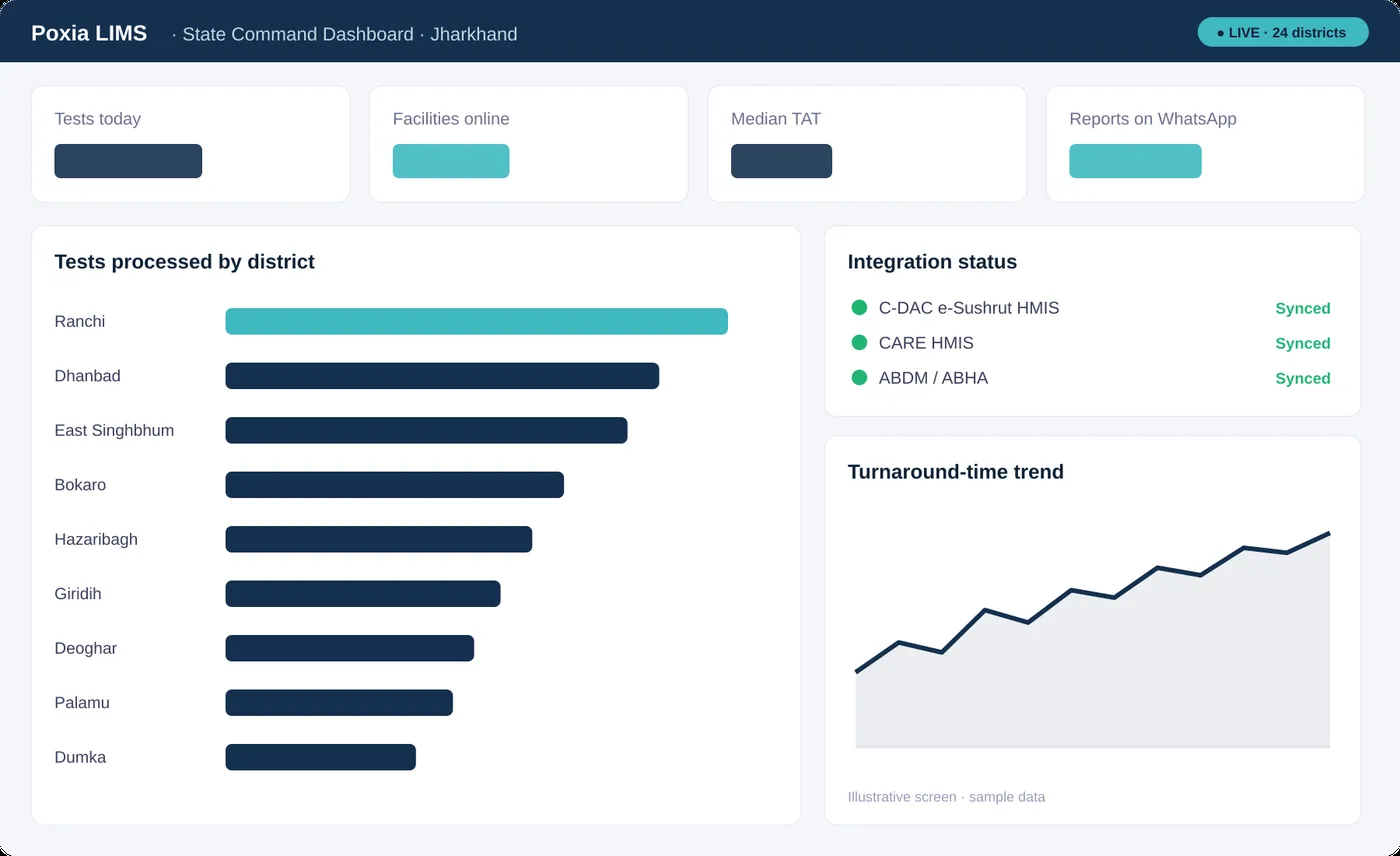Click the Illustrative screen sample data note
This screenshot has height=856, width=1400.
[946, 797]
